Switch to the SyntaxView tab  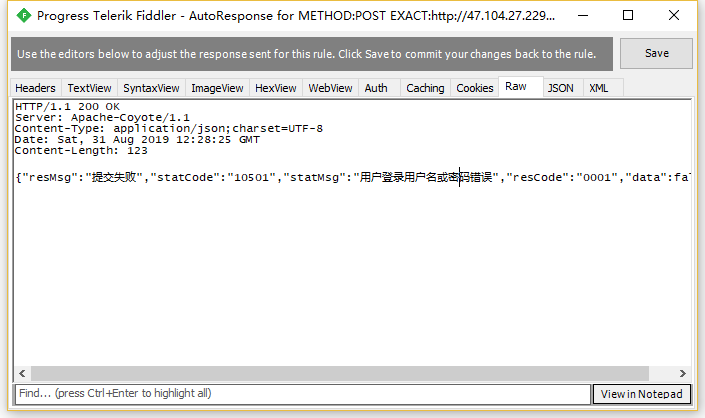pos(151,88)
